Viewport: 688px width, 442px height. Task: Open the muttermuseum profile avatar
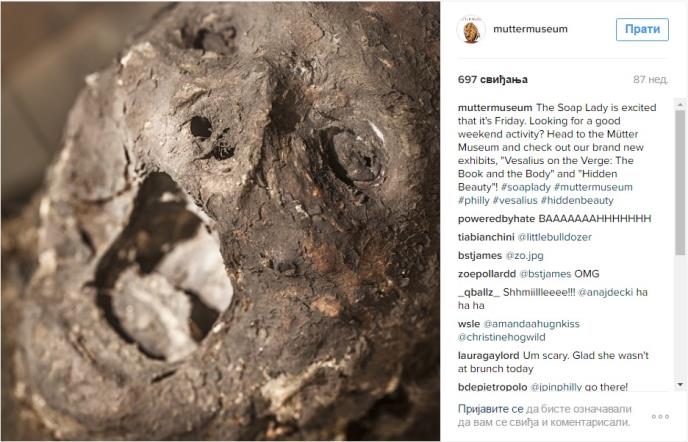tap(471, 29)
